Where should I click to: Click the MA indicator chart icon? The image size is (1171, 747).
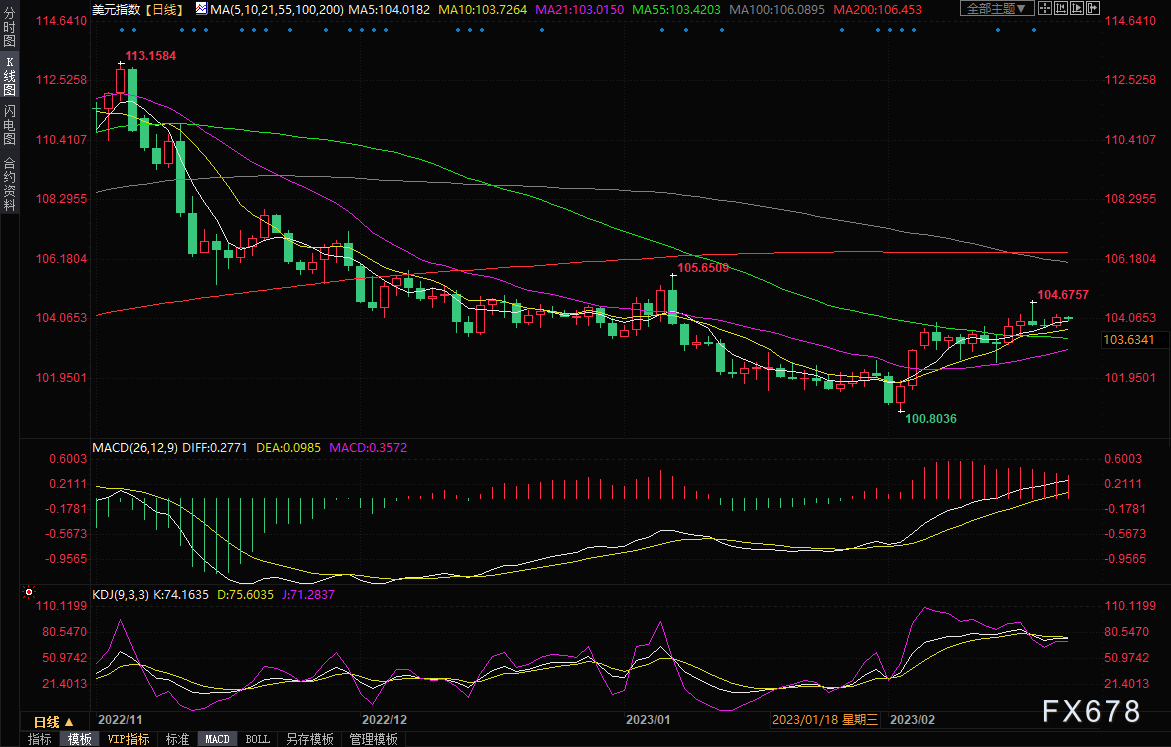(x=202, y=9)
